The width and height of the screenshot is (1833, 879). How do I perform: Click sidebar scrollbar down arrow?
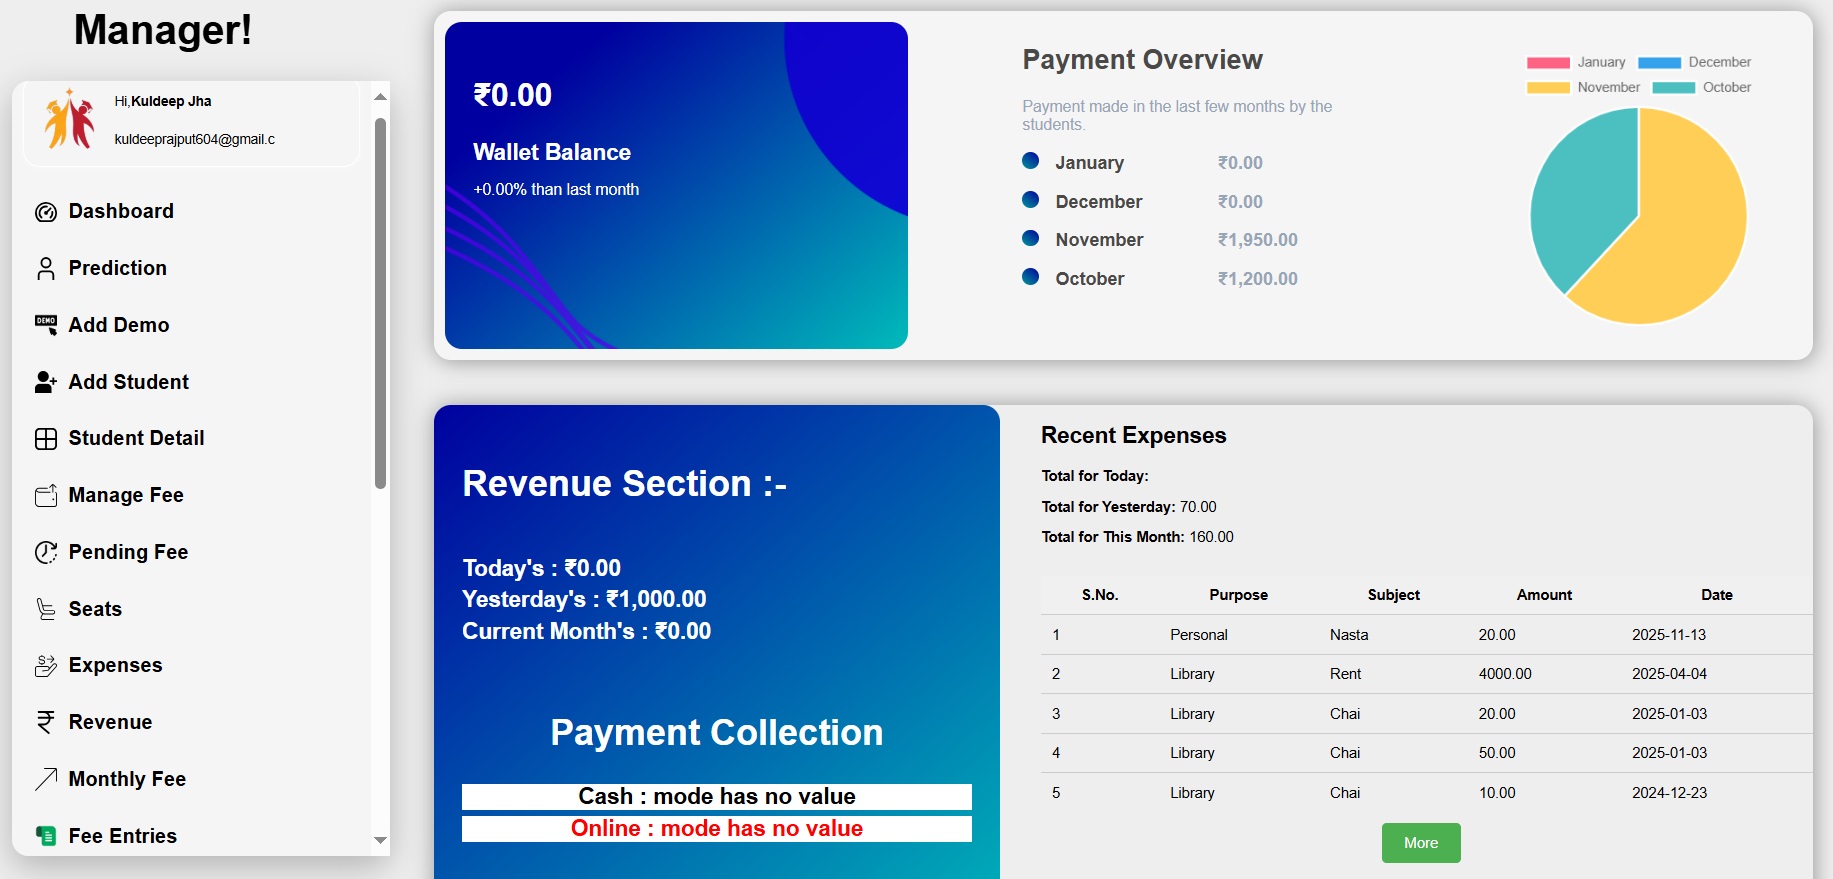[x=380, y=841]
